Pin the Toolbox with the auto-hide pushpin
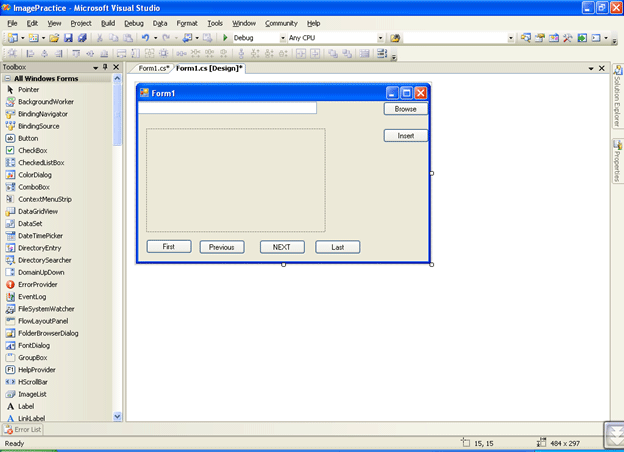The image size is (624, 452). [105, 67]
